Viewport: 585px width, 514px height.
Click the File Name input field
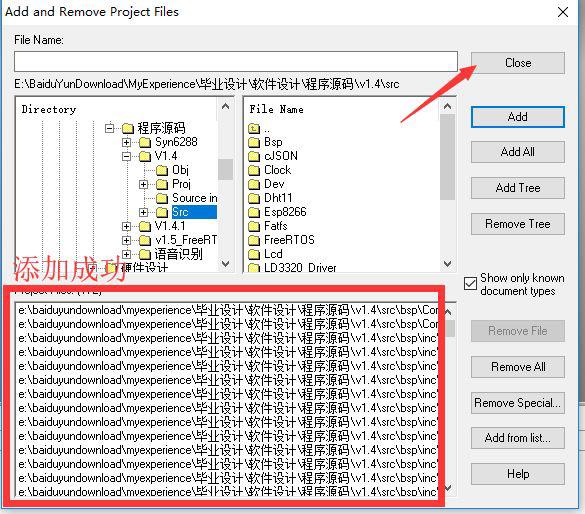tap(236, 62)
